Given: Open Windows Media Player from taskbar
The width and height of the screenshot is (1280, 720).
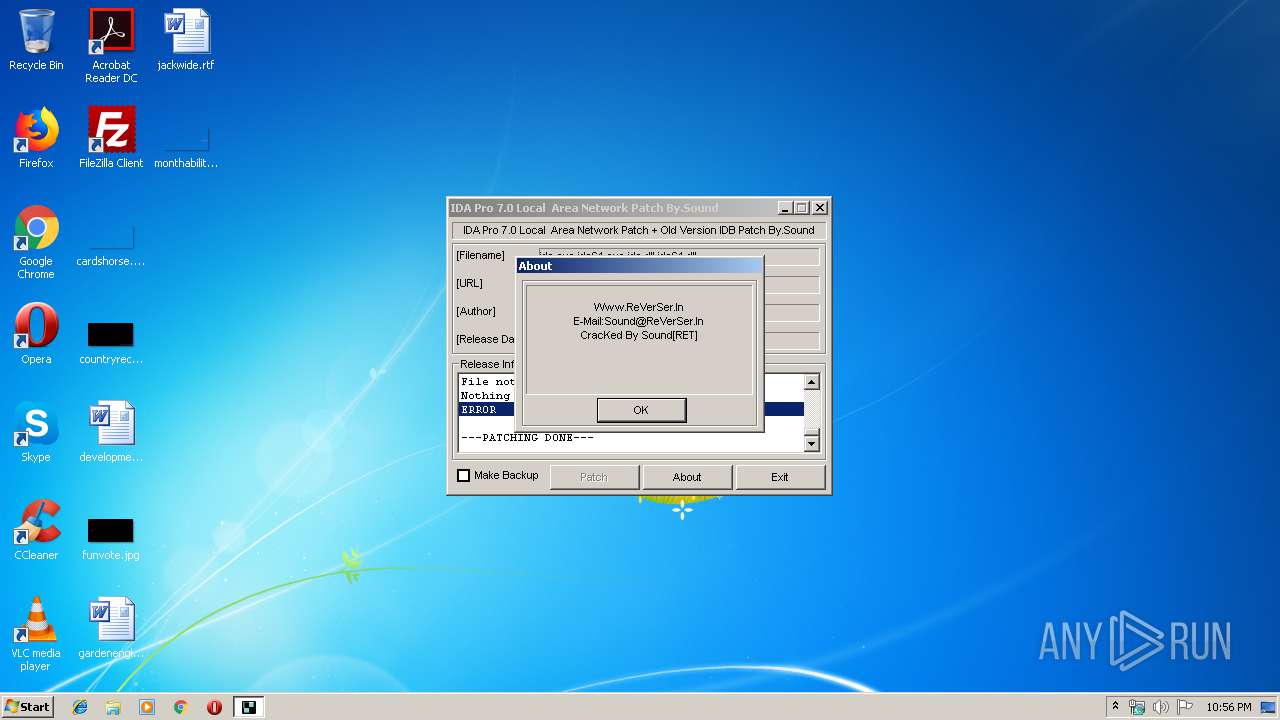Looking at the screenshot, I should pos(147,707).
